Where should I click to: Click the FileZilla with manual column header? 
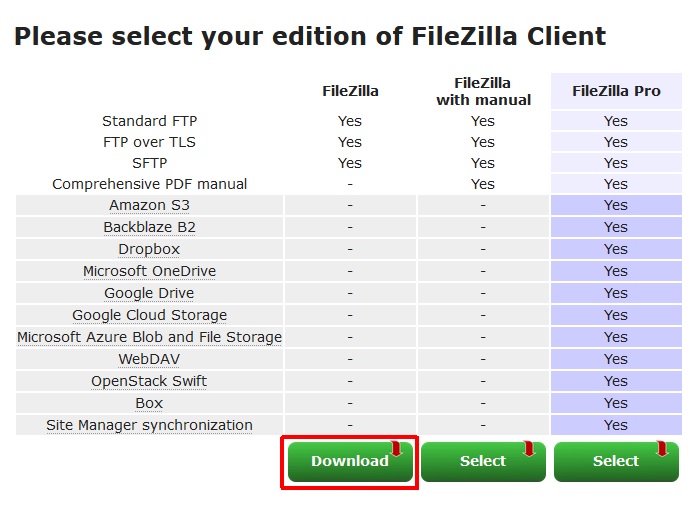coord(483,91)
